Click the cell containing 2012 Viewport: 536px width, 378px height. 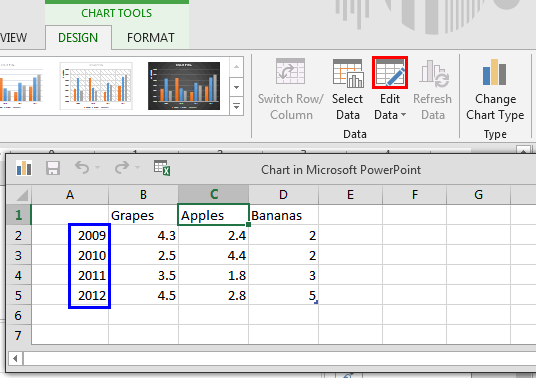(x=70, y=295)
